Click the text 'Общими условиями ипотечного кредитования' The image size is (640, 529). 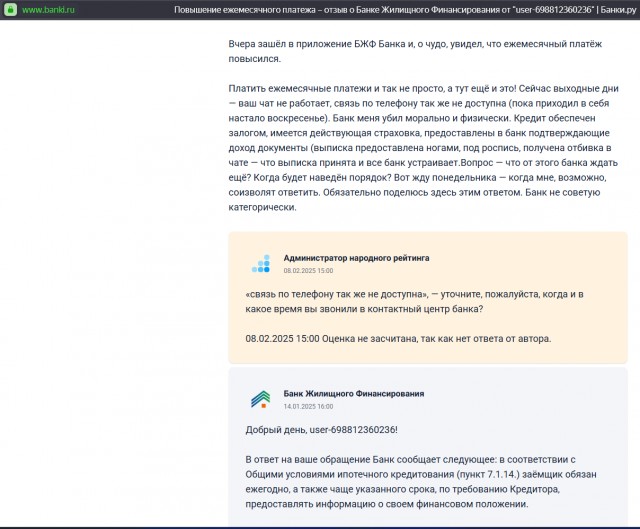point(350,474)
